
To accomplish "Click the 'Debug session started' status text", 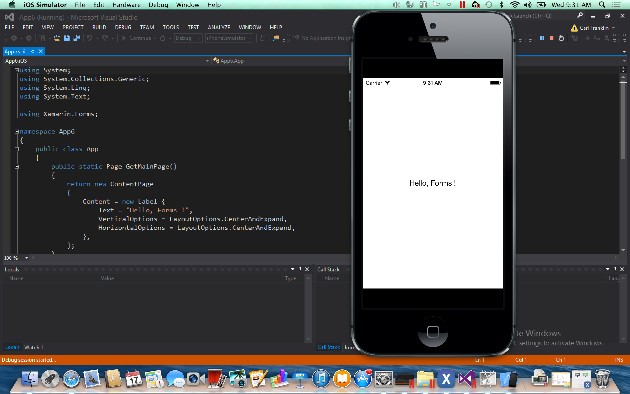I will [29, 360].
